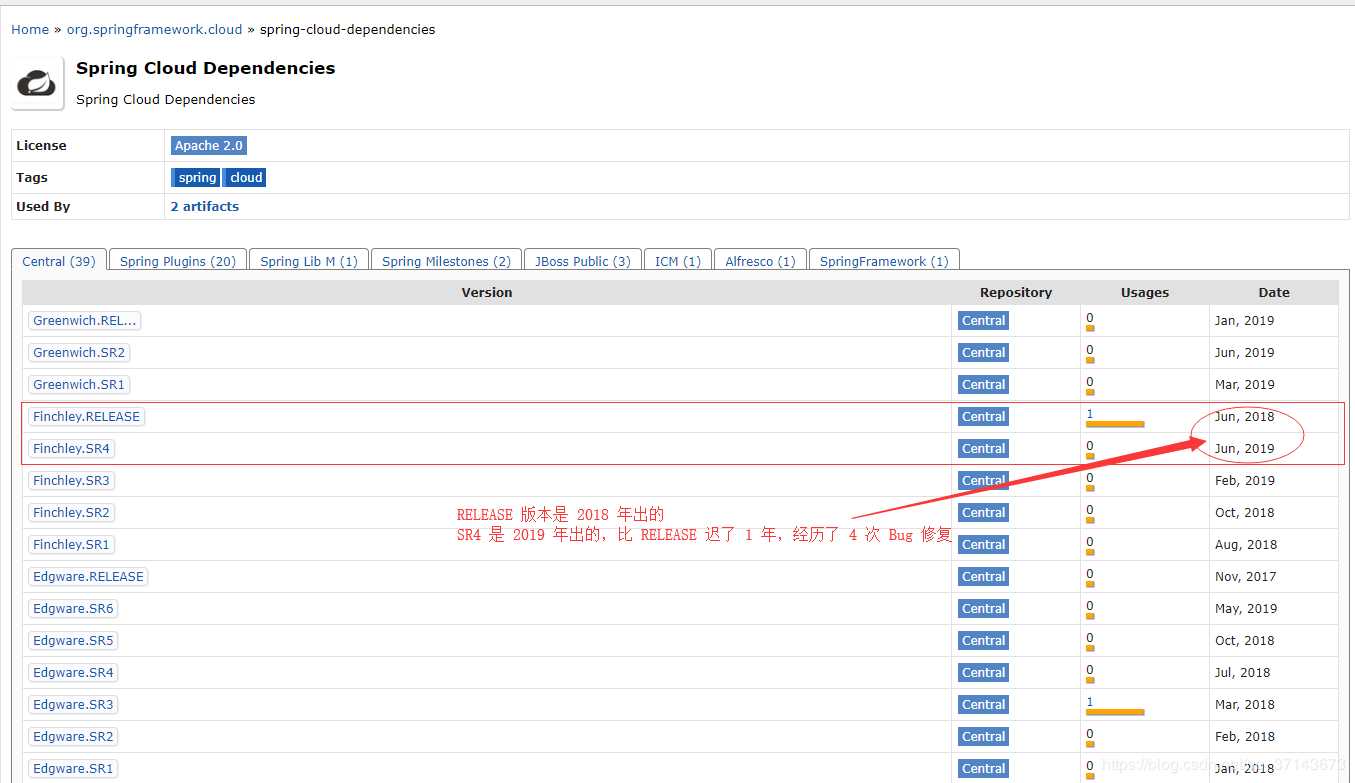Click Central badge in Finchley.SR4 row
The width and height of the screenshot is (1355, 783).
(983, 449)
